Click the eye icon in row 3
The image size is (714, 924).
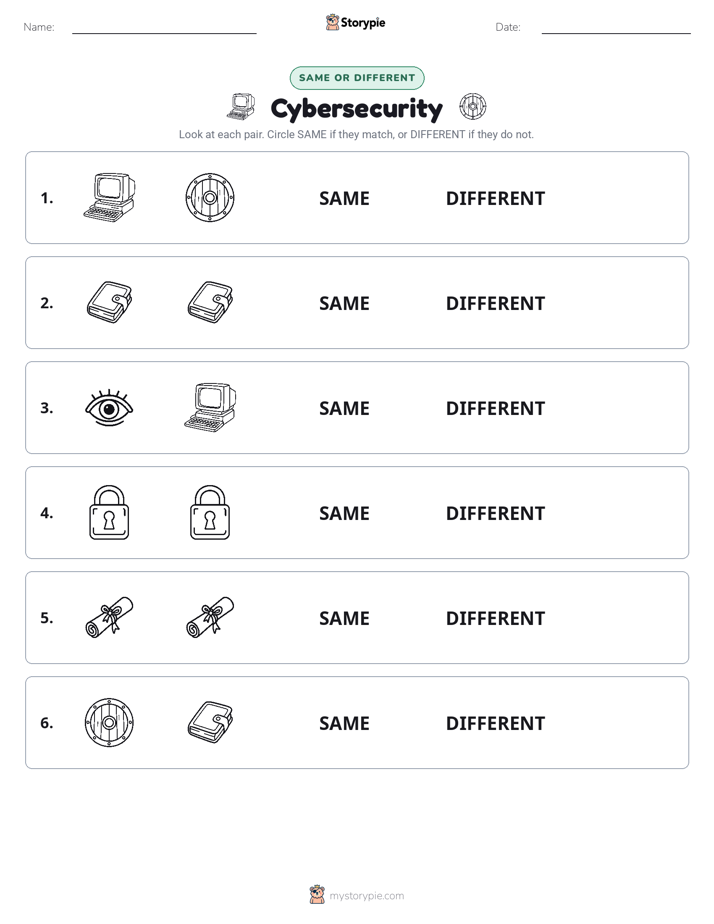[109, 408]
